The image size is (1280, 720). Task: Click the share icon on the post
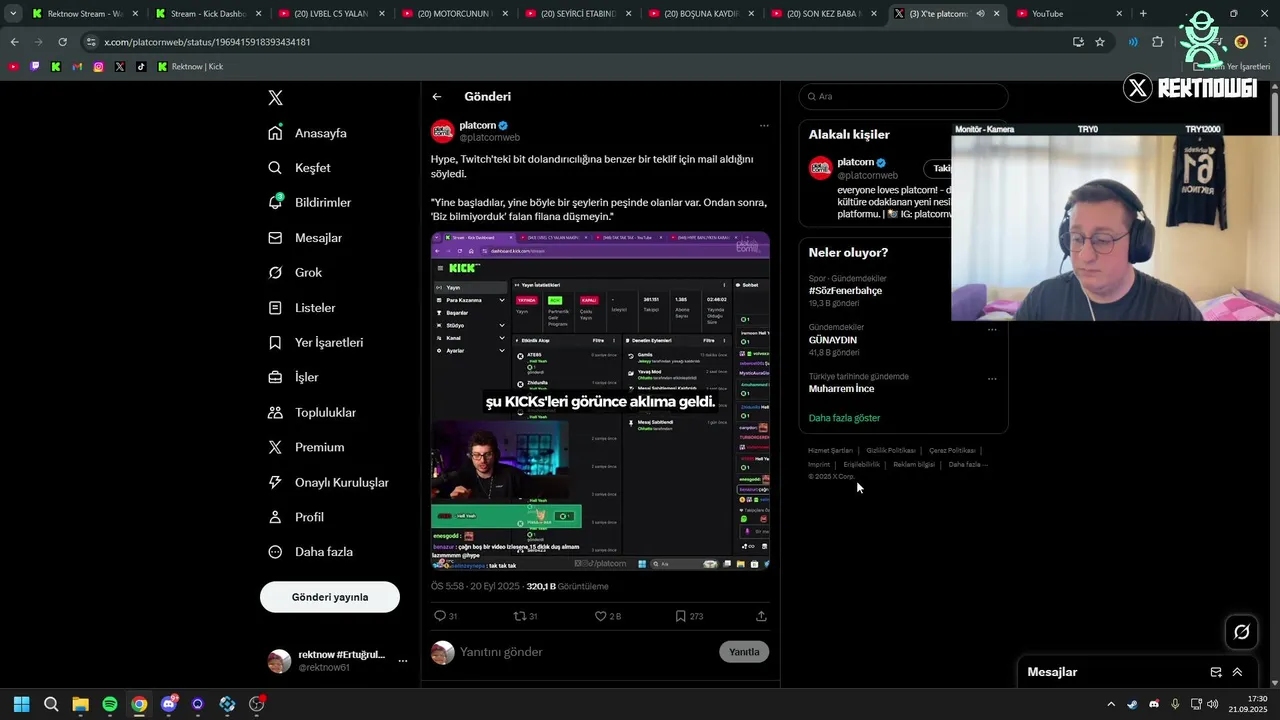click(x=761, y=616)
